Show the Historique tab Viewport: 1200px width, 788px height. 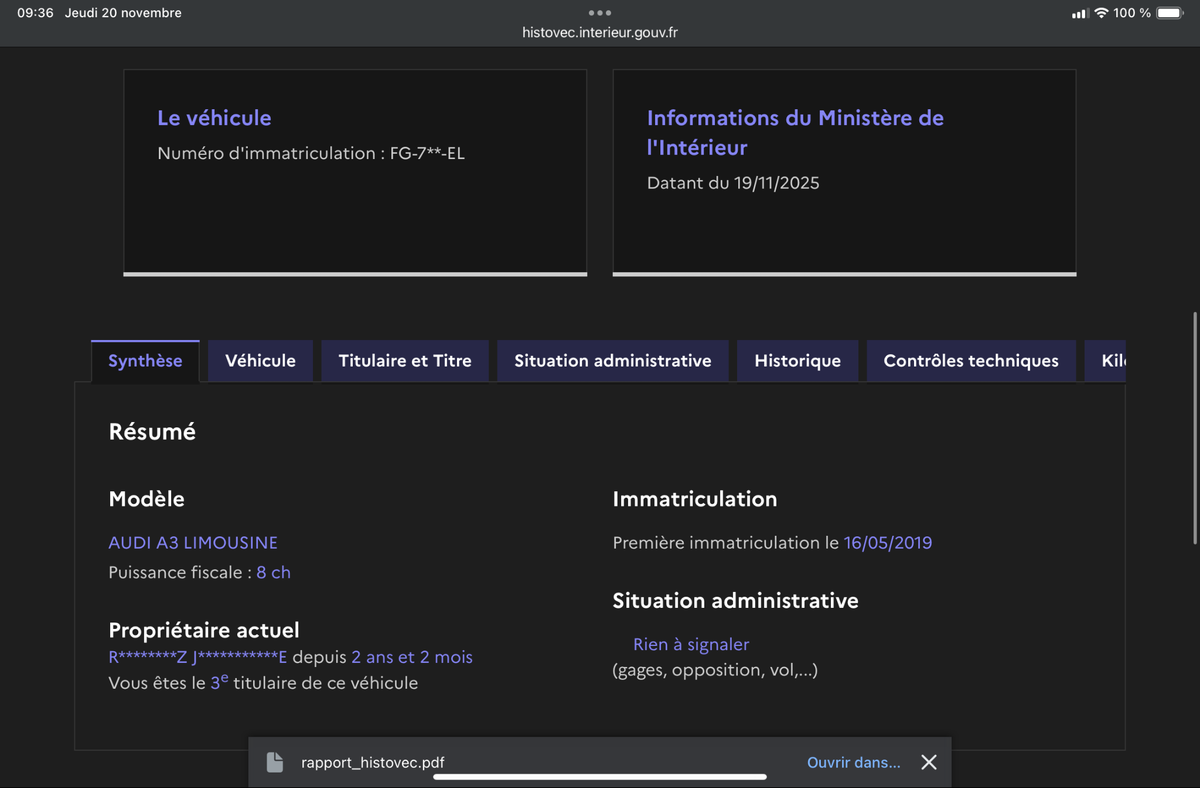[x=797, y=361]
